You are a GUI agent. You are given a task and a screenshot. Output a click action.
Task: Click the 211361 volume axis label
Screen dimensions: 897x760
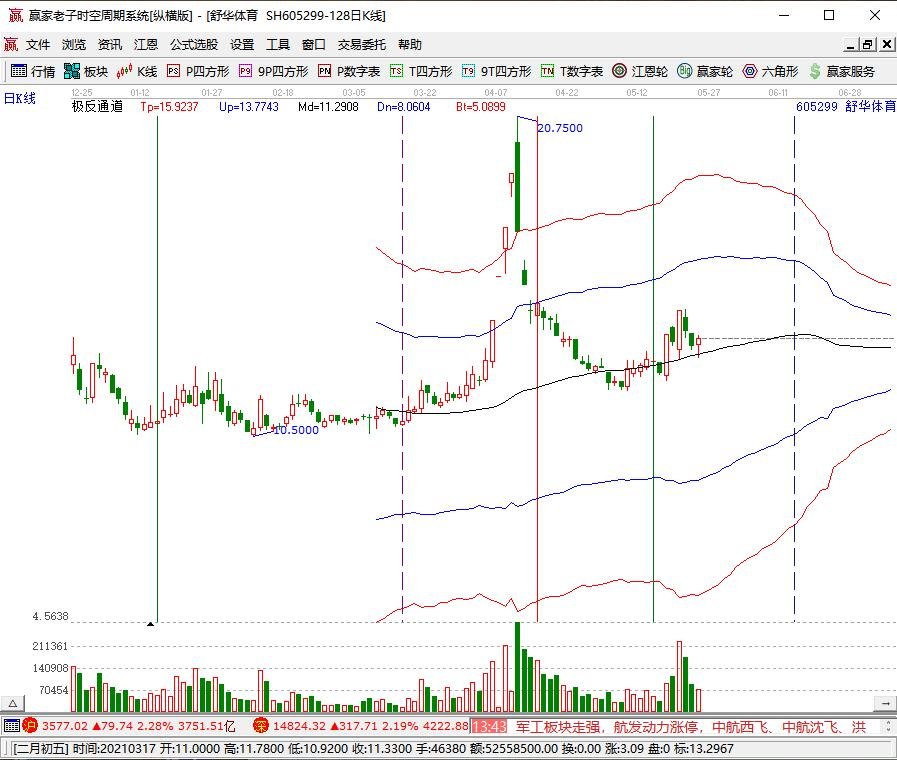coord(50,646)
